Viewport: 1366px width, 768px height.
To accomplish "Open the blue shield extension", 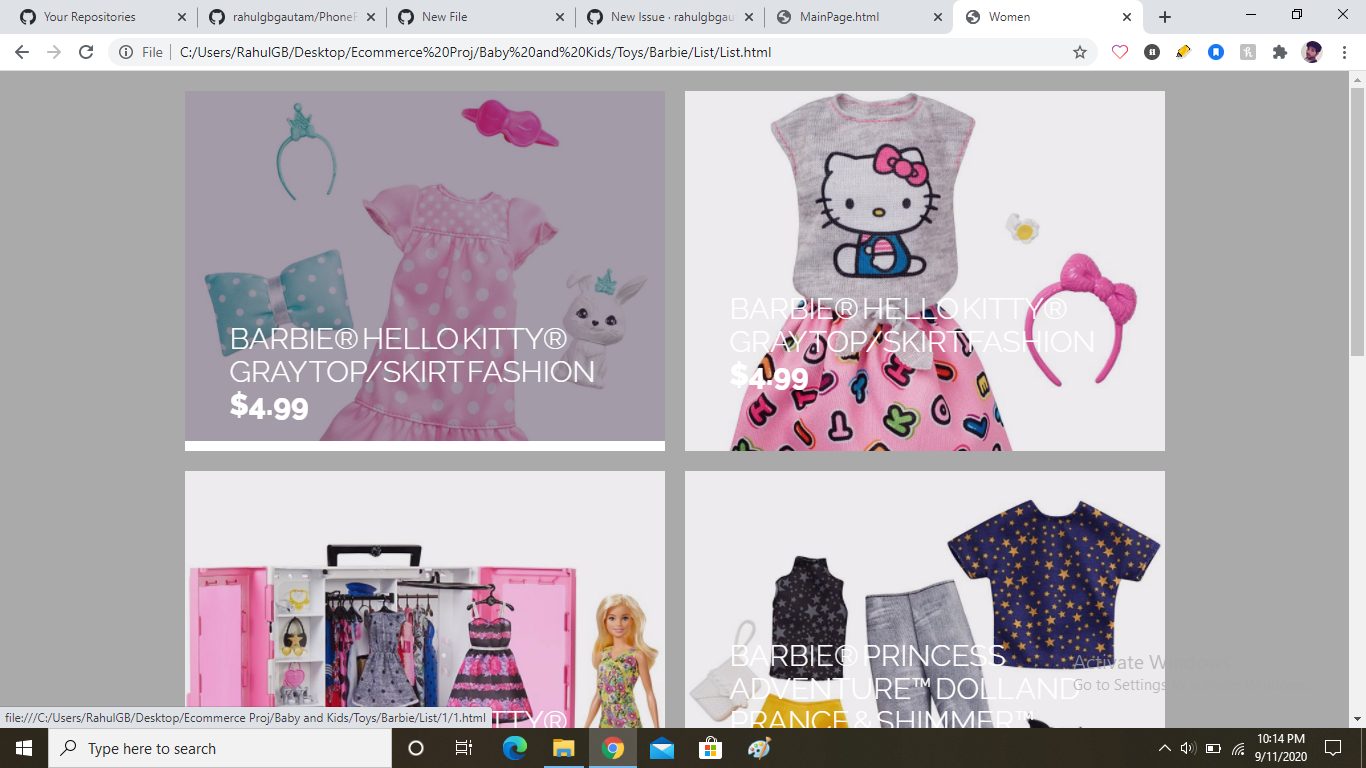I will (1216, 52).
